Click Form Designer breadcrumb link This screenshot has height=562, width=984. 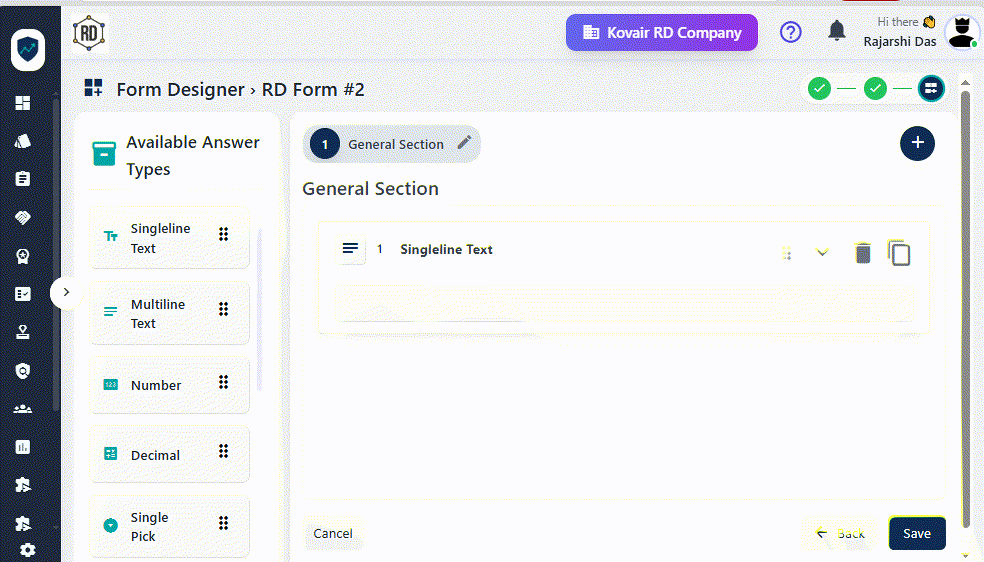[x=180, y=89]
